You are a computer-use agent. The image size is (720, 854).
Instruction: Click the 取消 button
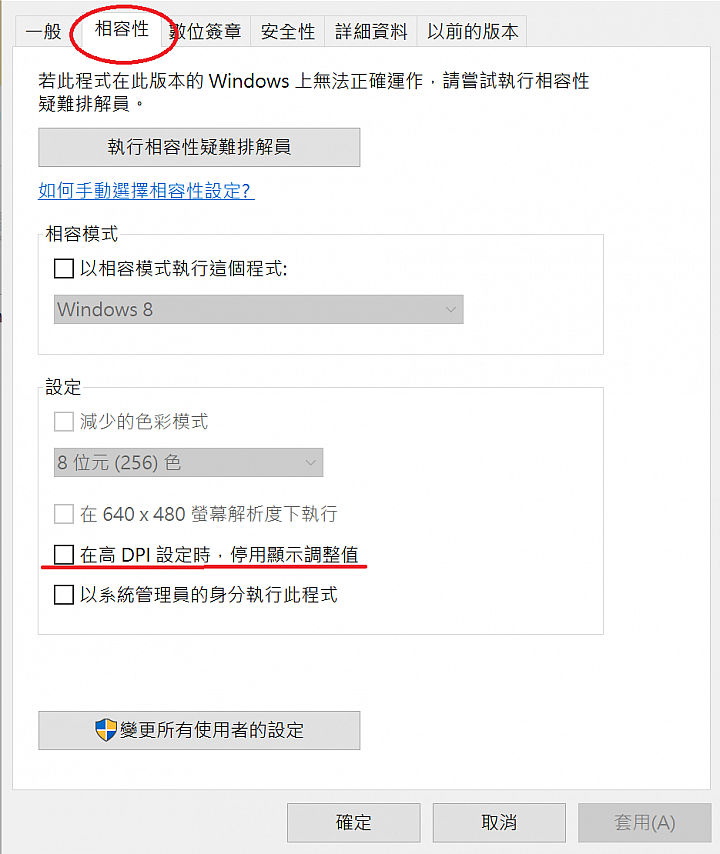[499, 822]
